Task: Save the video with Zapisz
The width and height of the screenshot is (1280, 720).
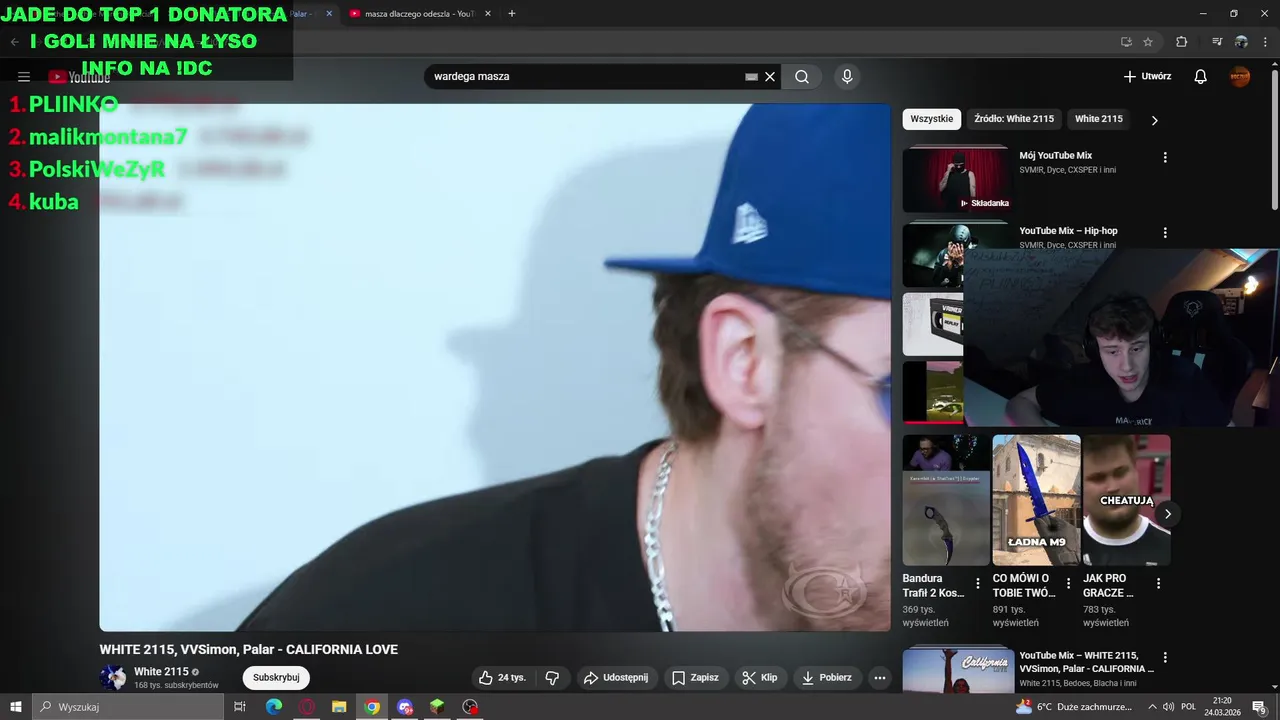Action: 695,677
